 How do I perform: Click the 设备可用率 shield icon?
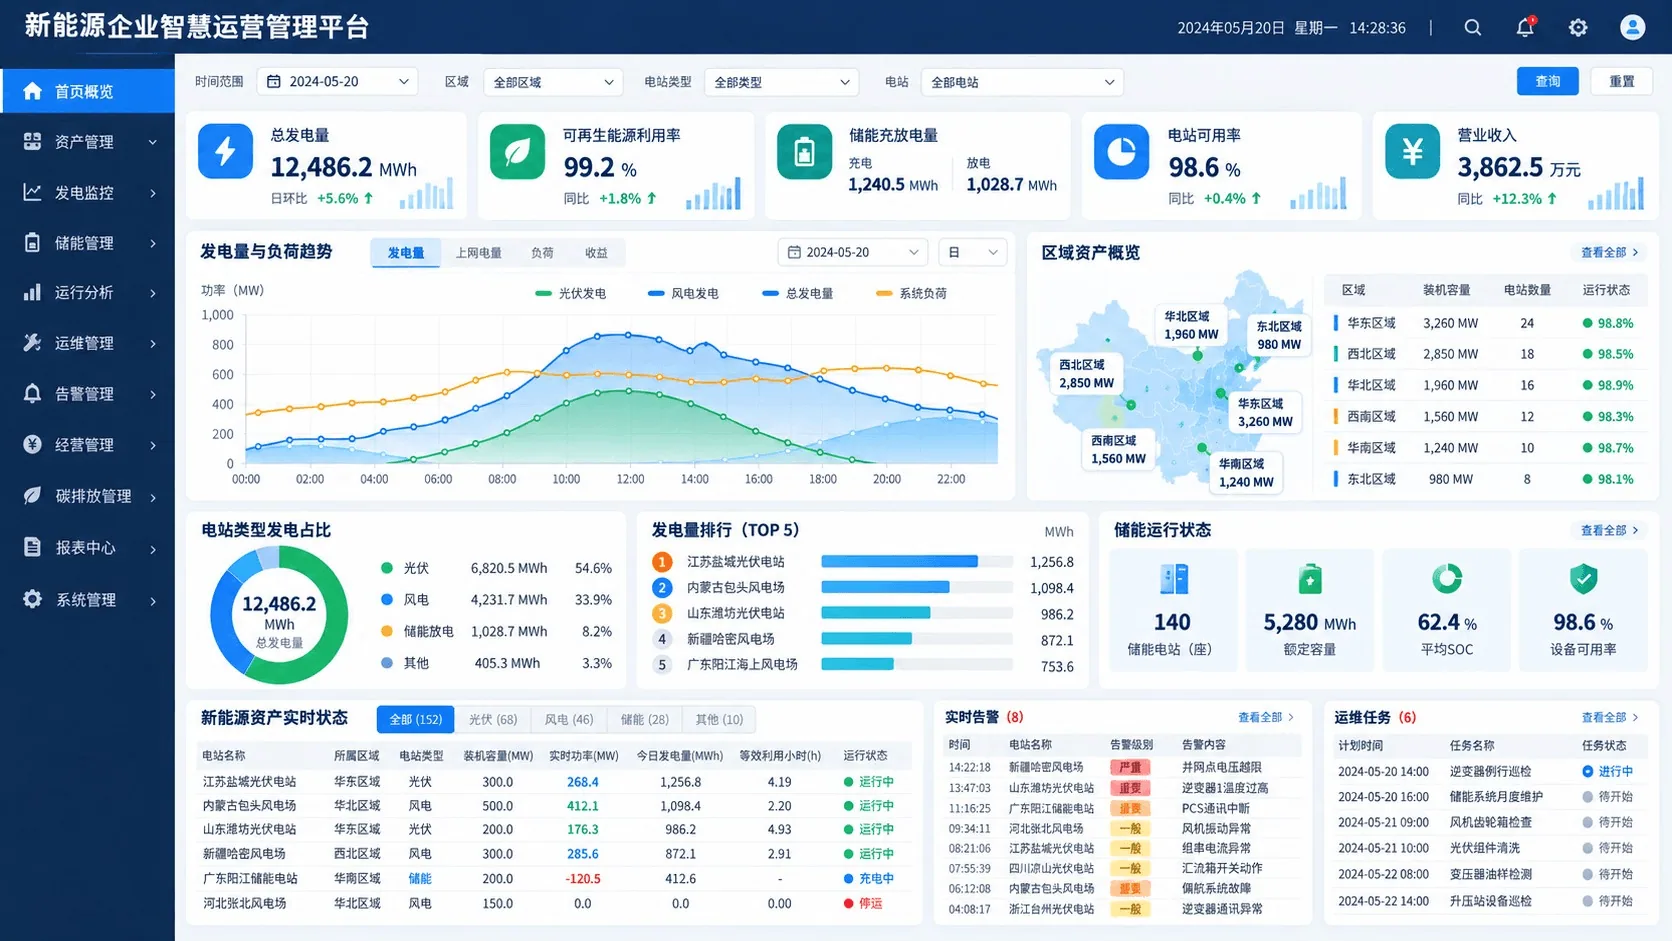point(1583,578)
